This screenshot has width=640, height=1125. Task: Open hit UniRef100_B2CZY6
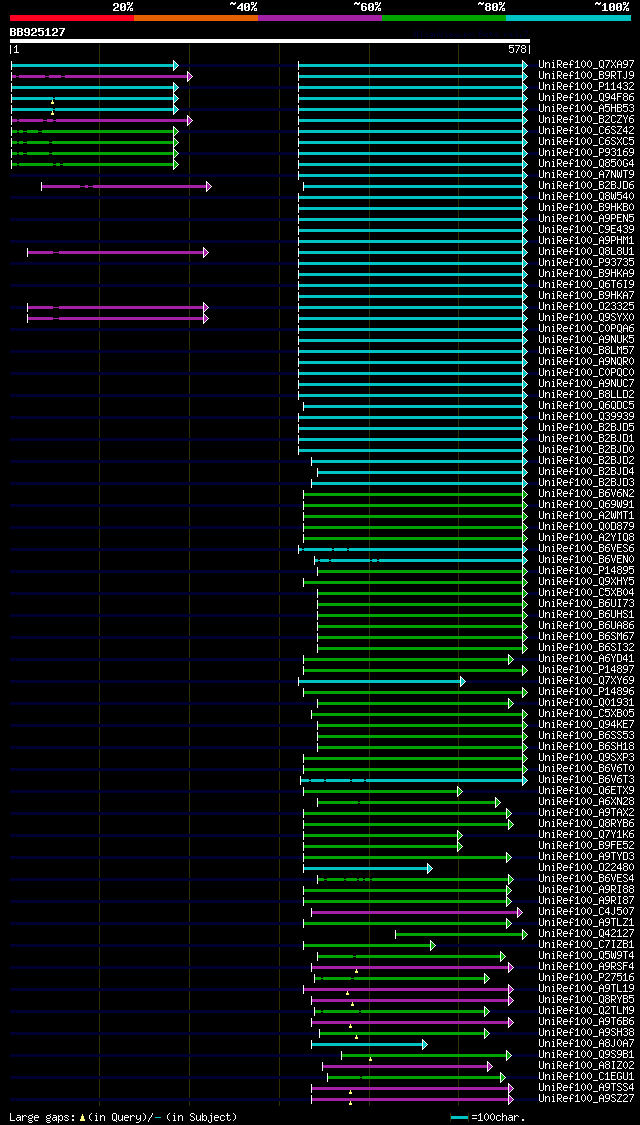click(586, 120)
